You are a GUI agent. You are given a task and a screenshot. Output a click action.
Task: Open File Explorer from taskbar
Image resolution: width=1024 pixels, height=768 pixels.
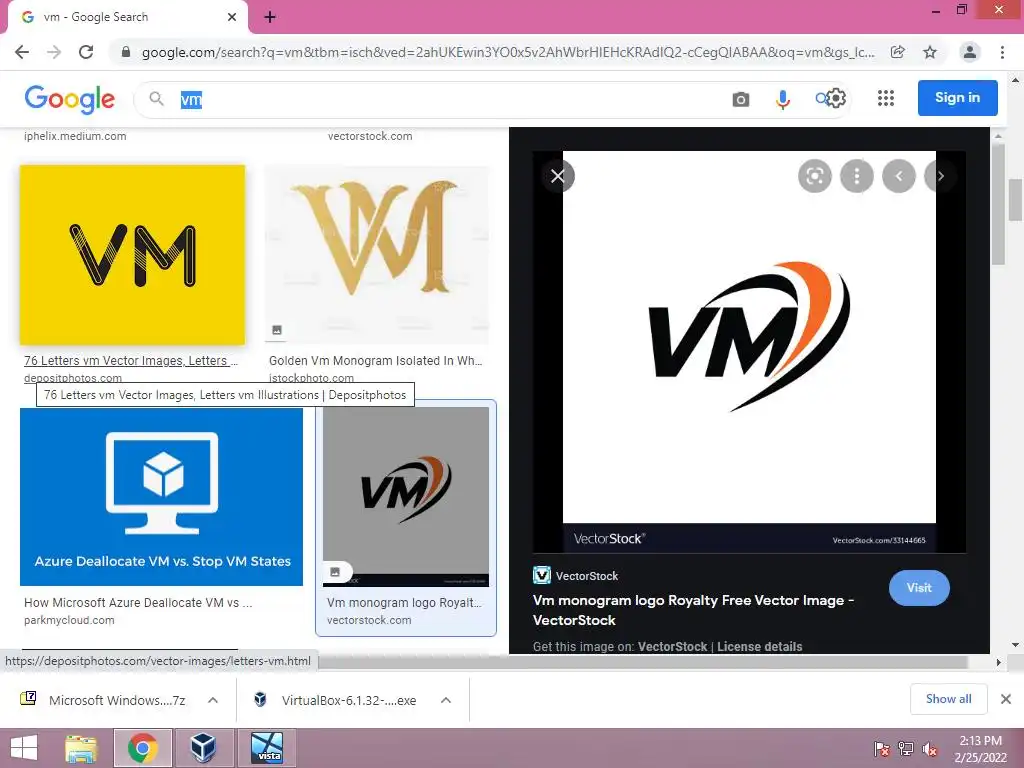[x=81, y=748]
